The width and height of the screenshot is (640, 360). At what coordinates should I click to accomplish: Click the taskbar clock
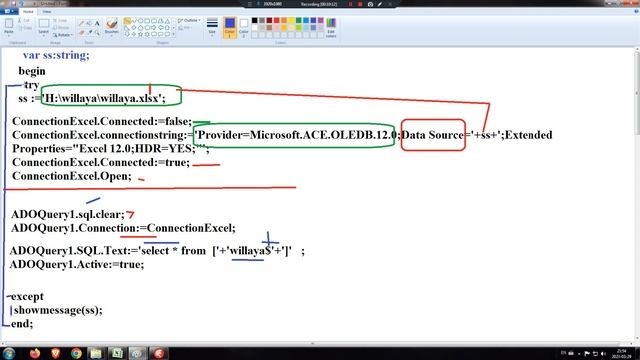pyautogui.click(x=622, y=353)
